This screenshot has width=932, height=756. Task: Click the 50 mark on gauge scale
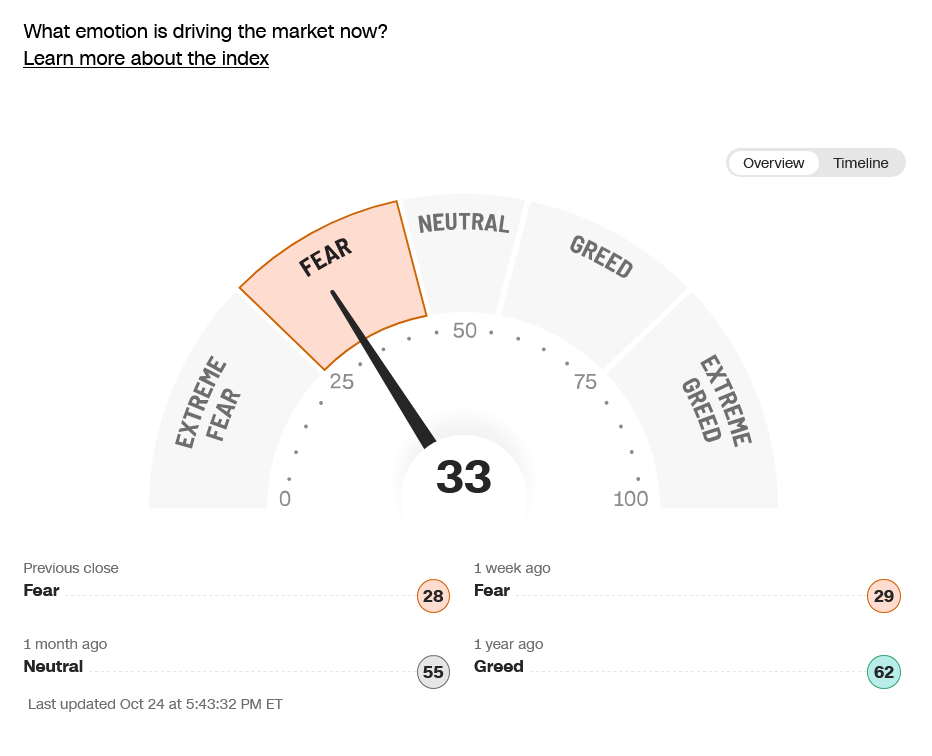pyautogui.click(x=465, y=331)
